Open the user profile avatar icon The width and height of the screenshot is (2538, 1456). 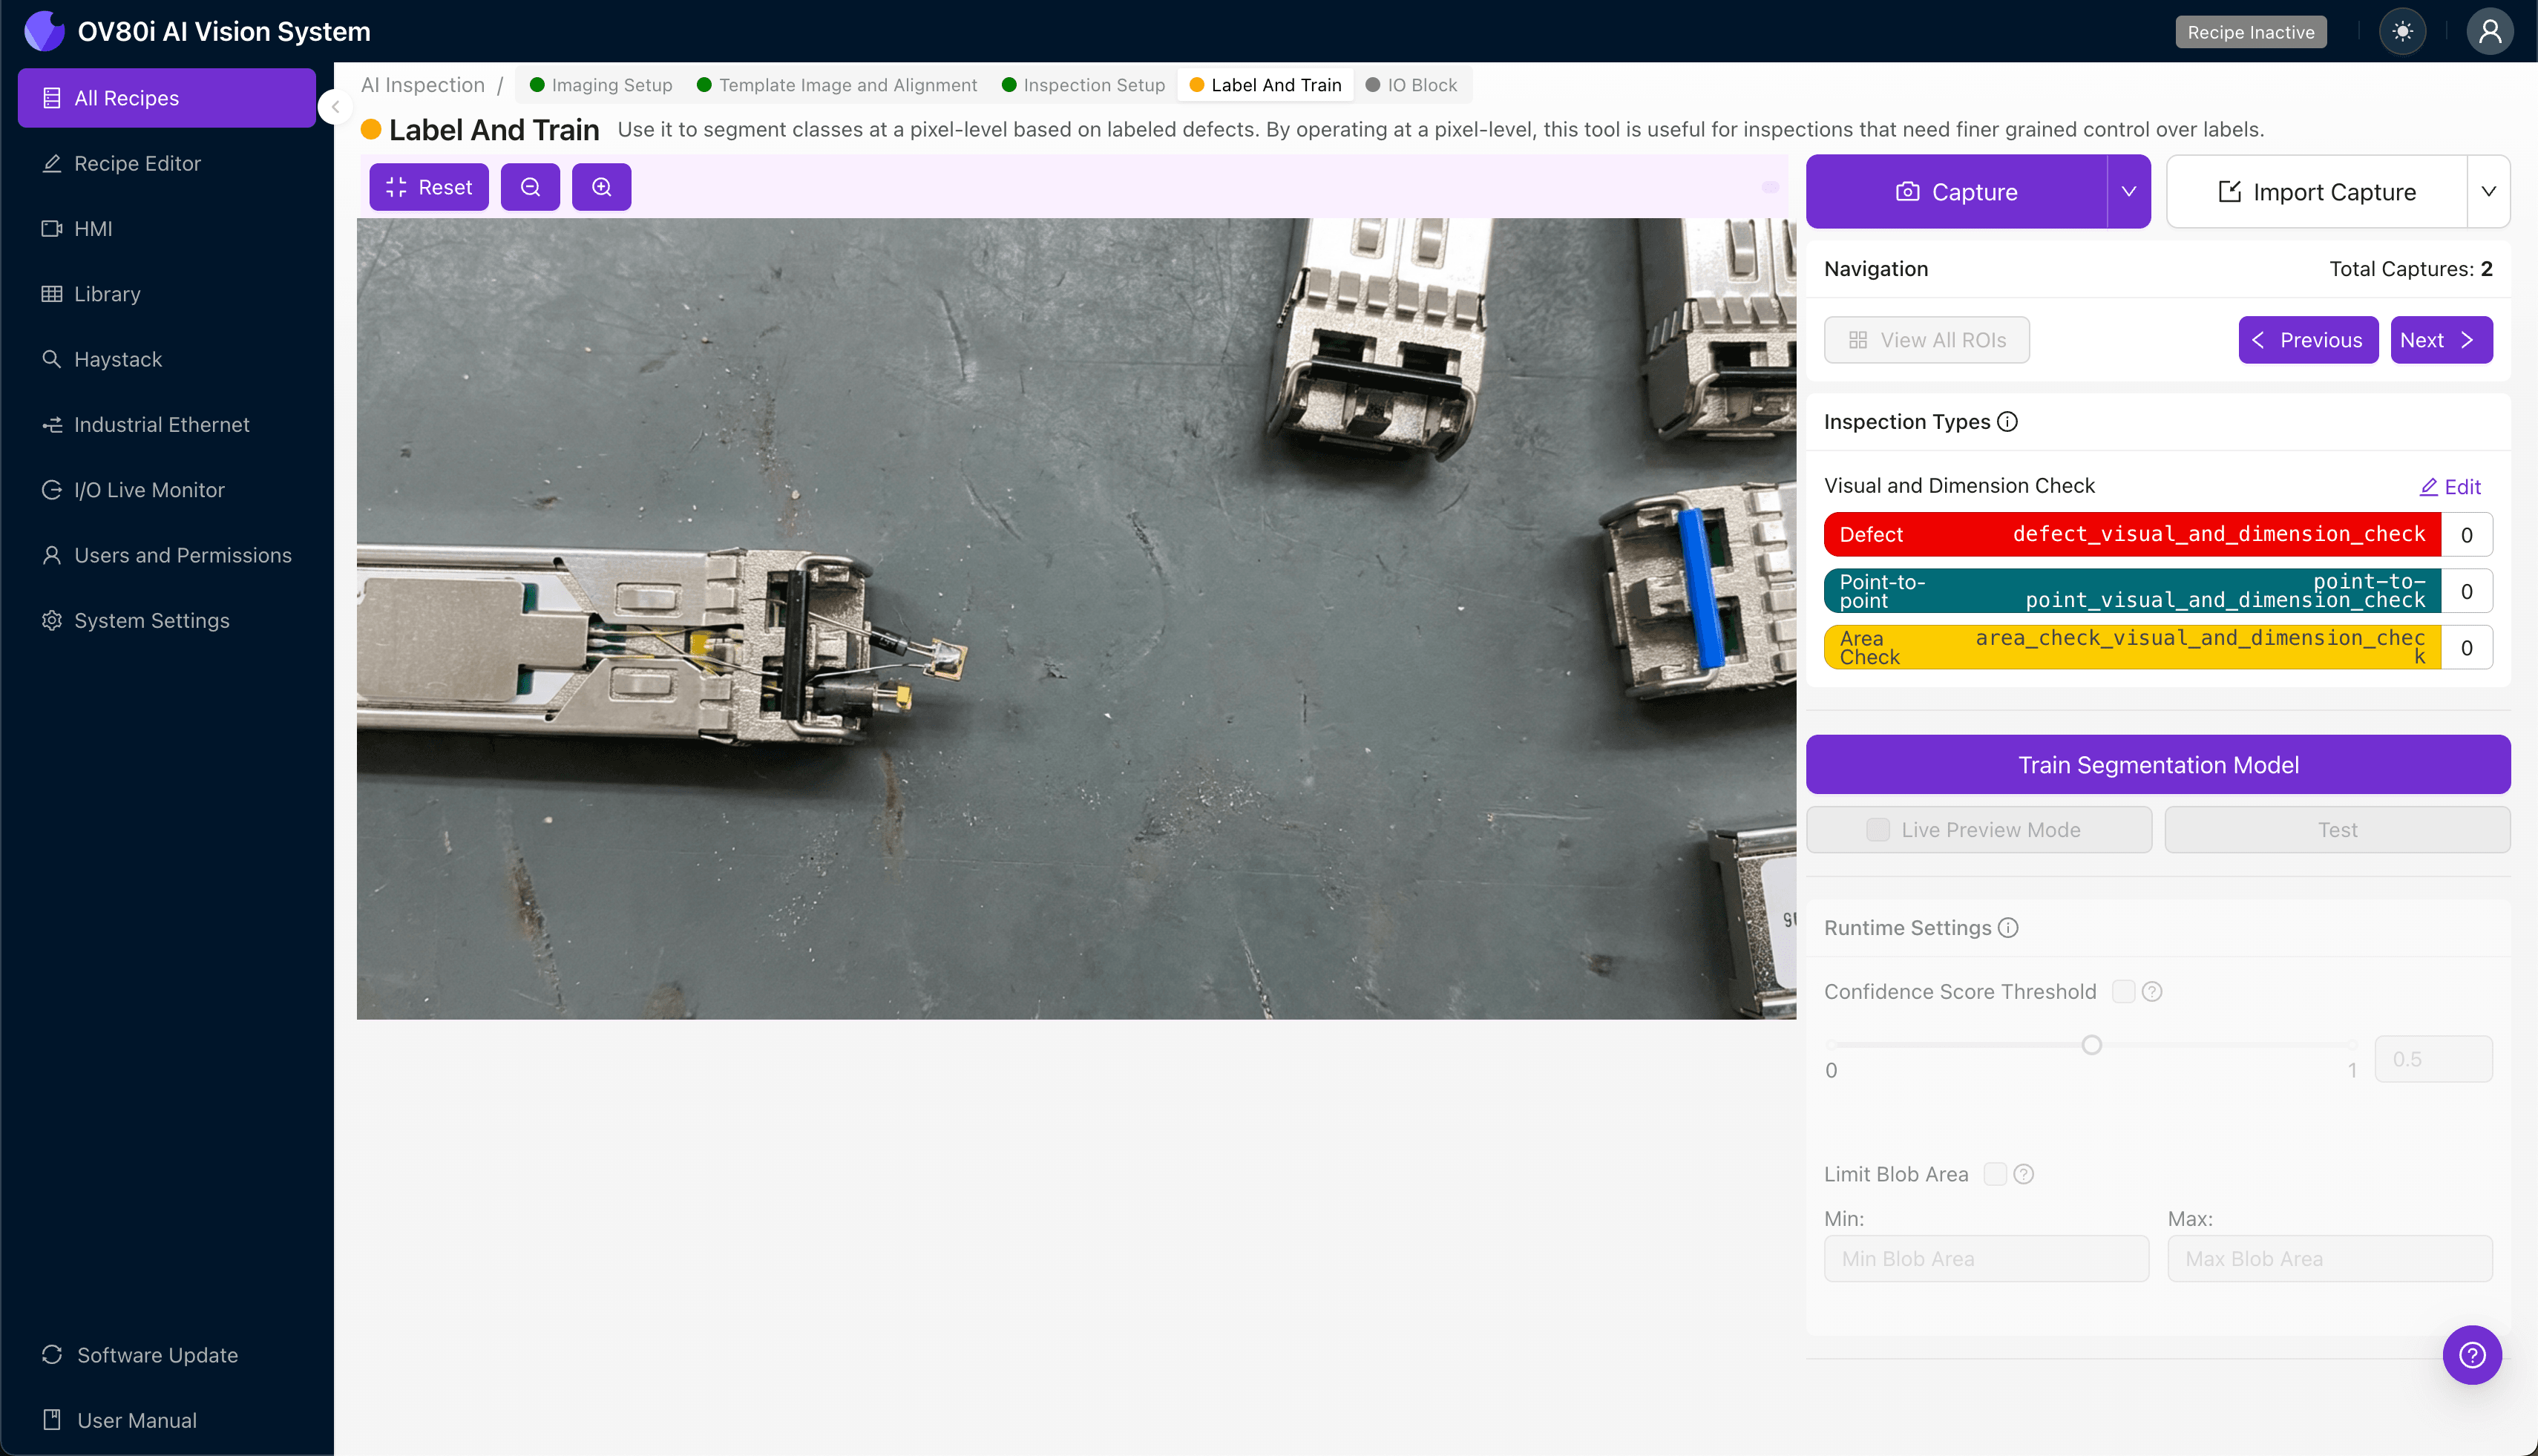pyautogui.click(x=2489, y=32)
